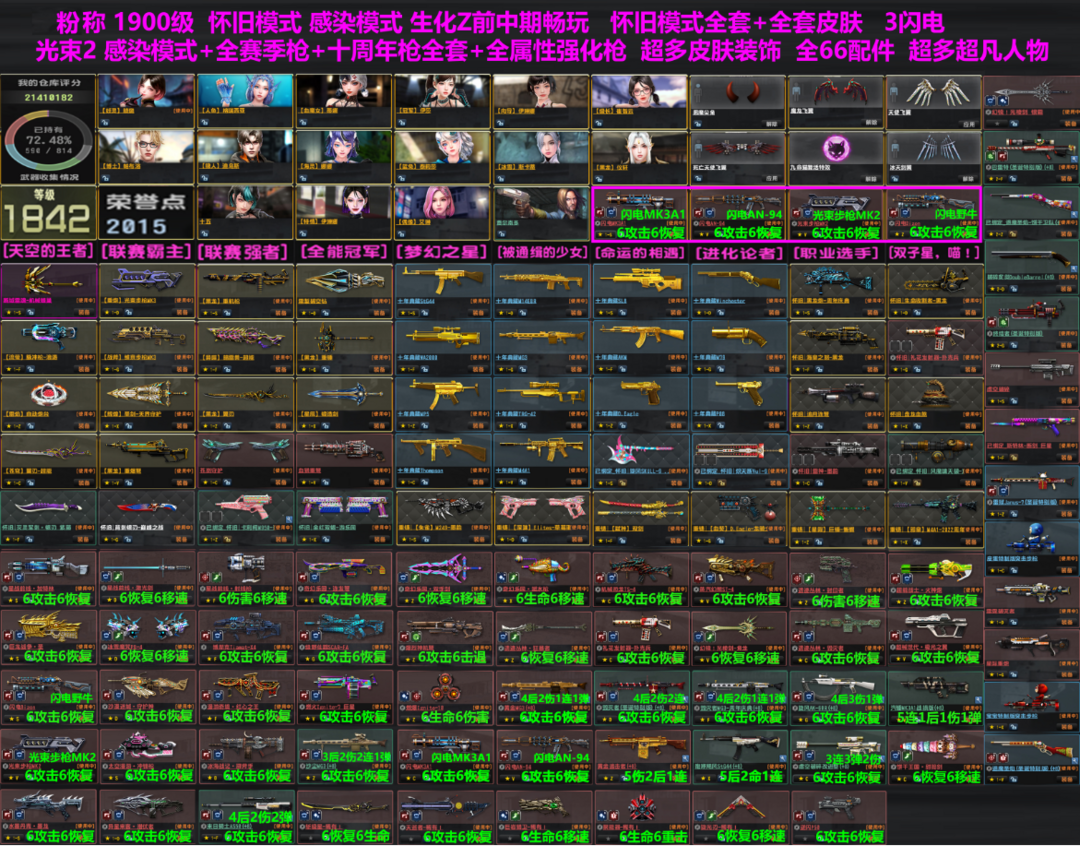Click weapon labeled 6攻击6击退

[442, 637]
